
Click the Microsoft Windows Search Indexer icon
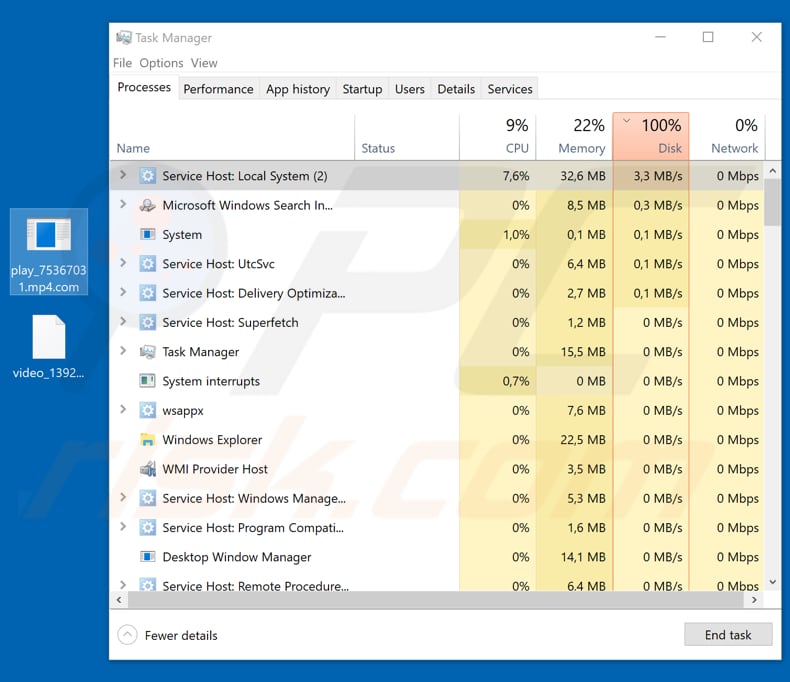tap(148, 205)
